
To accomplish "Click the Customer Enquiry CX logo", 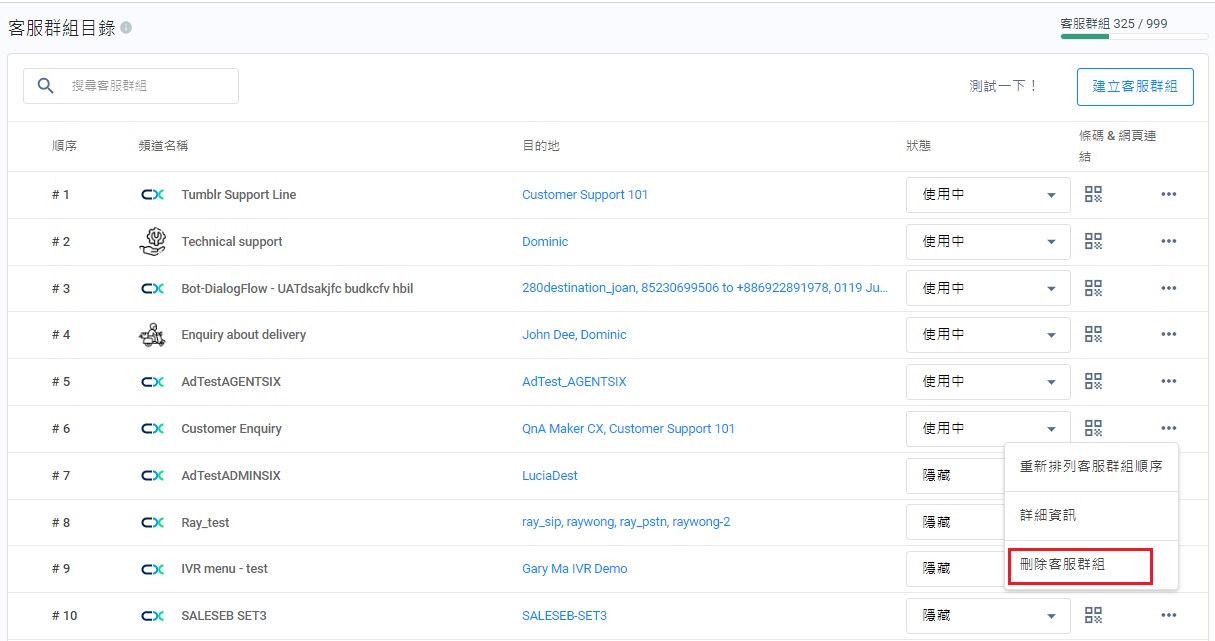I will coord(152,428).
